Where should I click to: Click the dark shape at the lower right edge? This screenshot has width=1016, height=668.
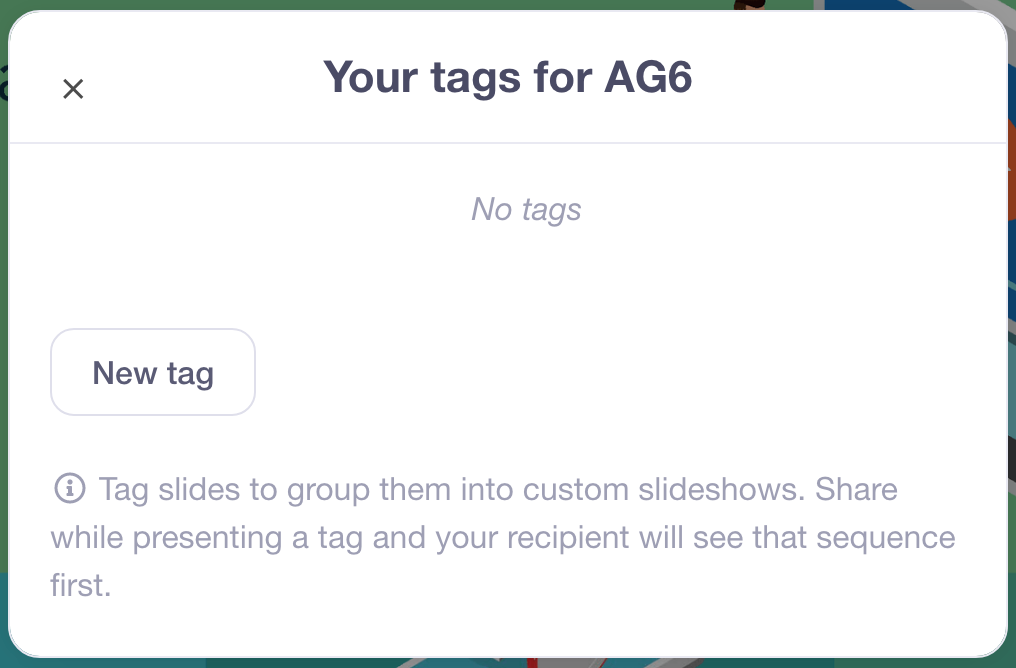(1011, 458)
